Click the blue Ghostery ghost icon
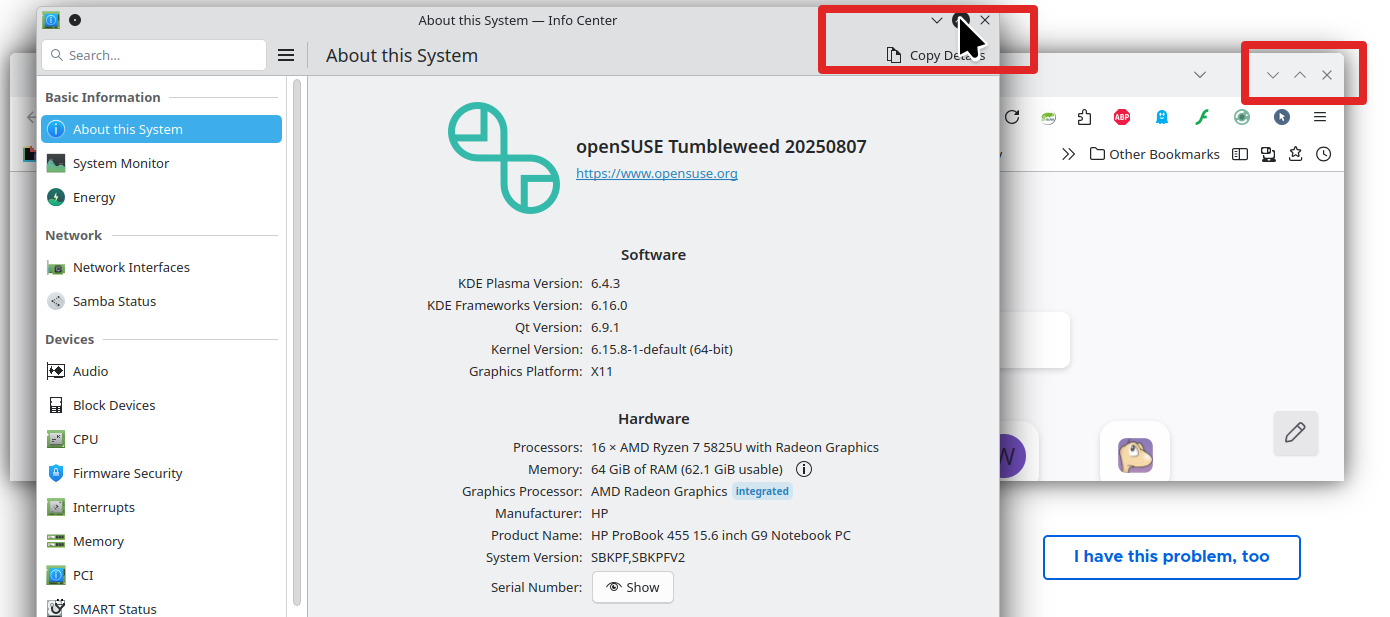The image size is (1390, 617). [x=1161, y=117]
